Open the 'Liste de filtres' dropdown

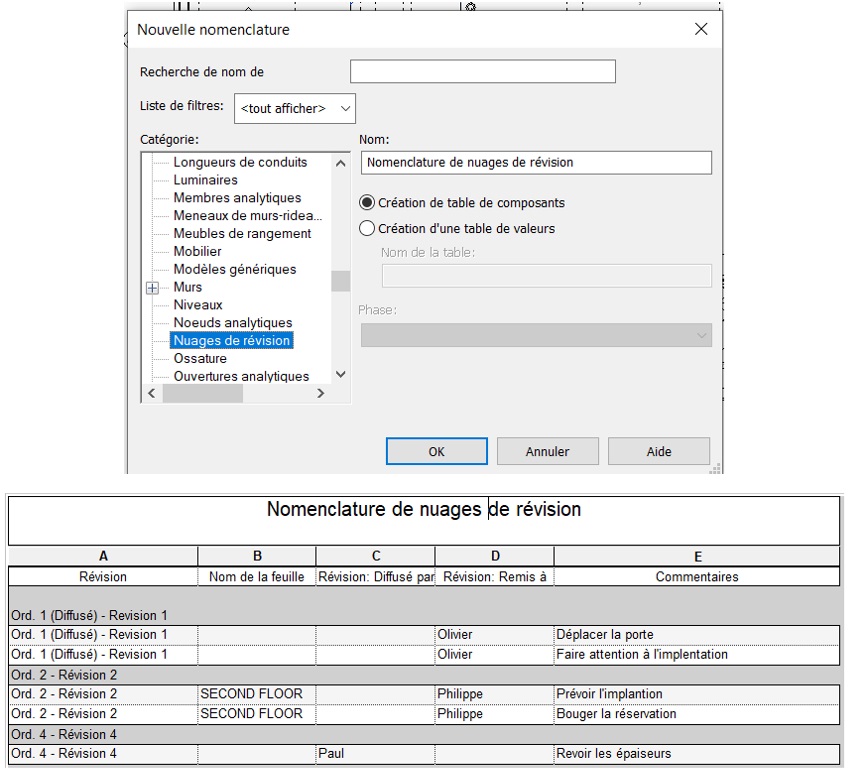click(x=295, y=108)
